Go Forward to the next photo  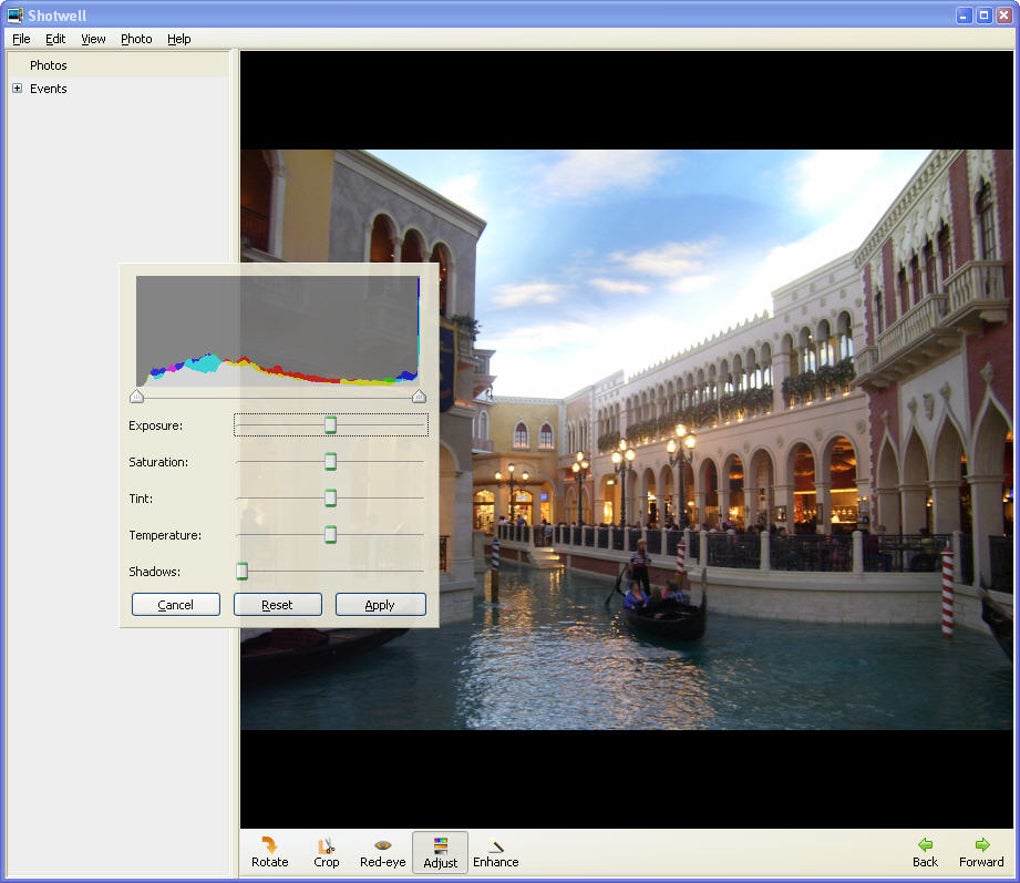(981, 852)
